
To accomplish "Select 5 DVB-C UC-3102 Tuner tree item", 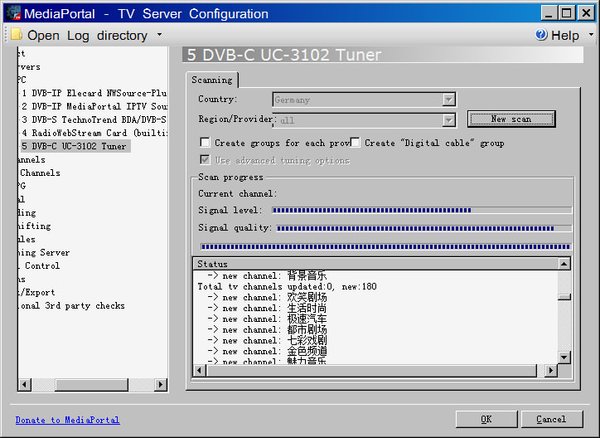I will 74,146.
